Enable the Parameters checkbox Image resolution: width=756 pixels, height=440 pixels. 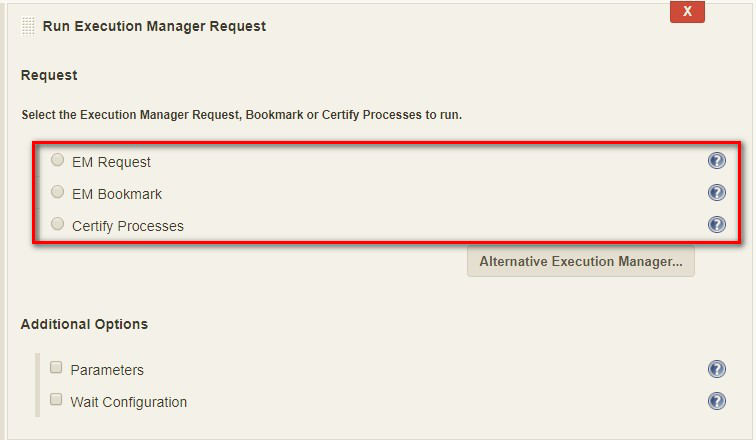pyautogui.click(x=56, y=367)
